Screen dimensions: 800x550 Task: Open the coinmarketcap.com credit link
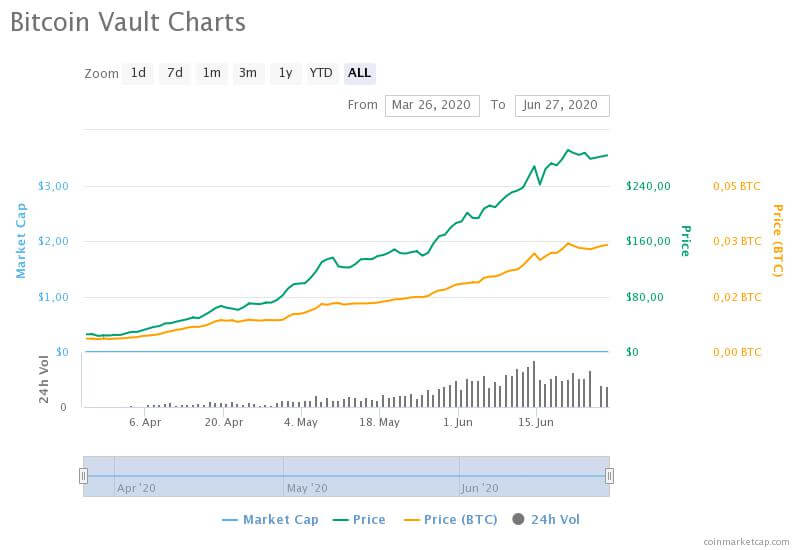(746, 542)
